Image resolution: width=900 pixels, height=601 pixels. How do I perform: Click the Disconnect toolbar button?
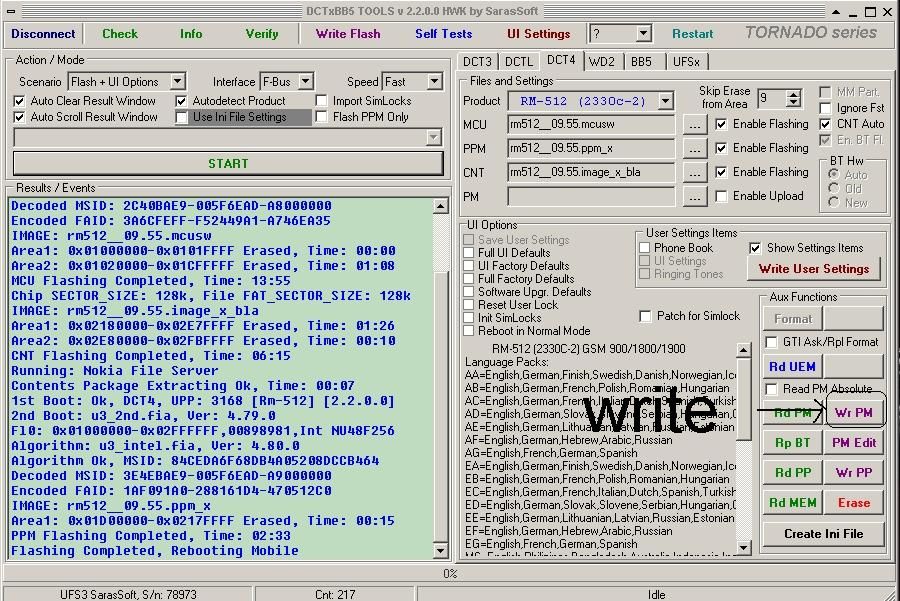pos(43,34)
